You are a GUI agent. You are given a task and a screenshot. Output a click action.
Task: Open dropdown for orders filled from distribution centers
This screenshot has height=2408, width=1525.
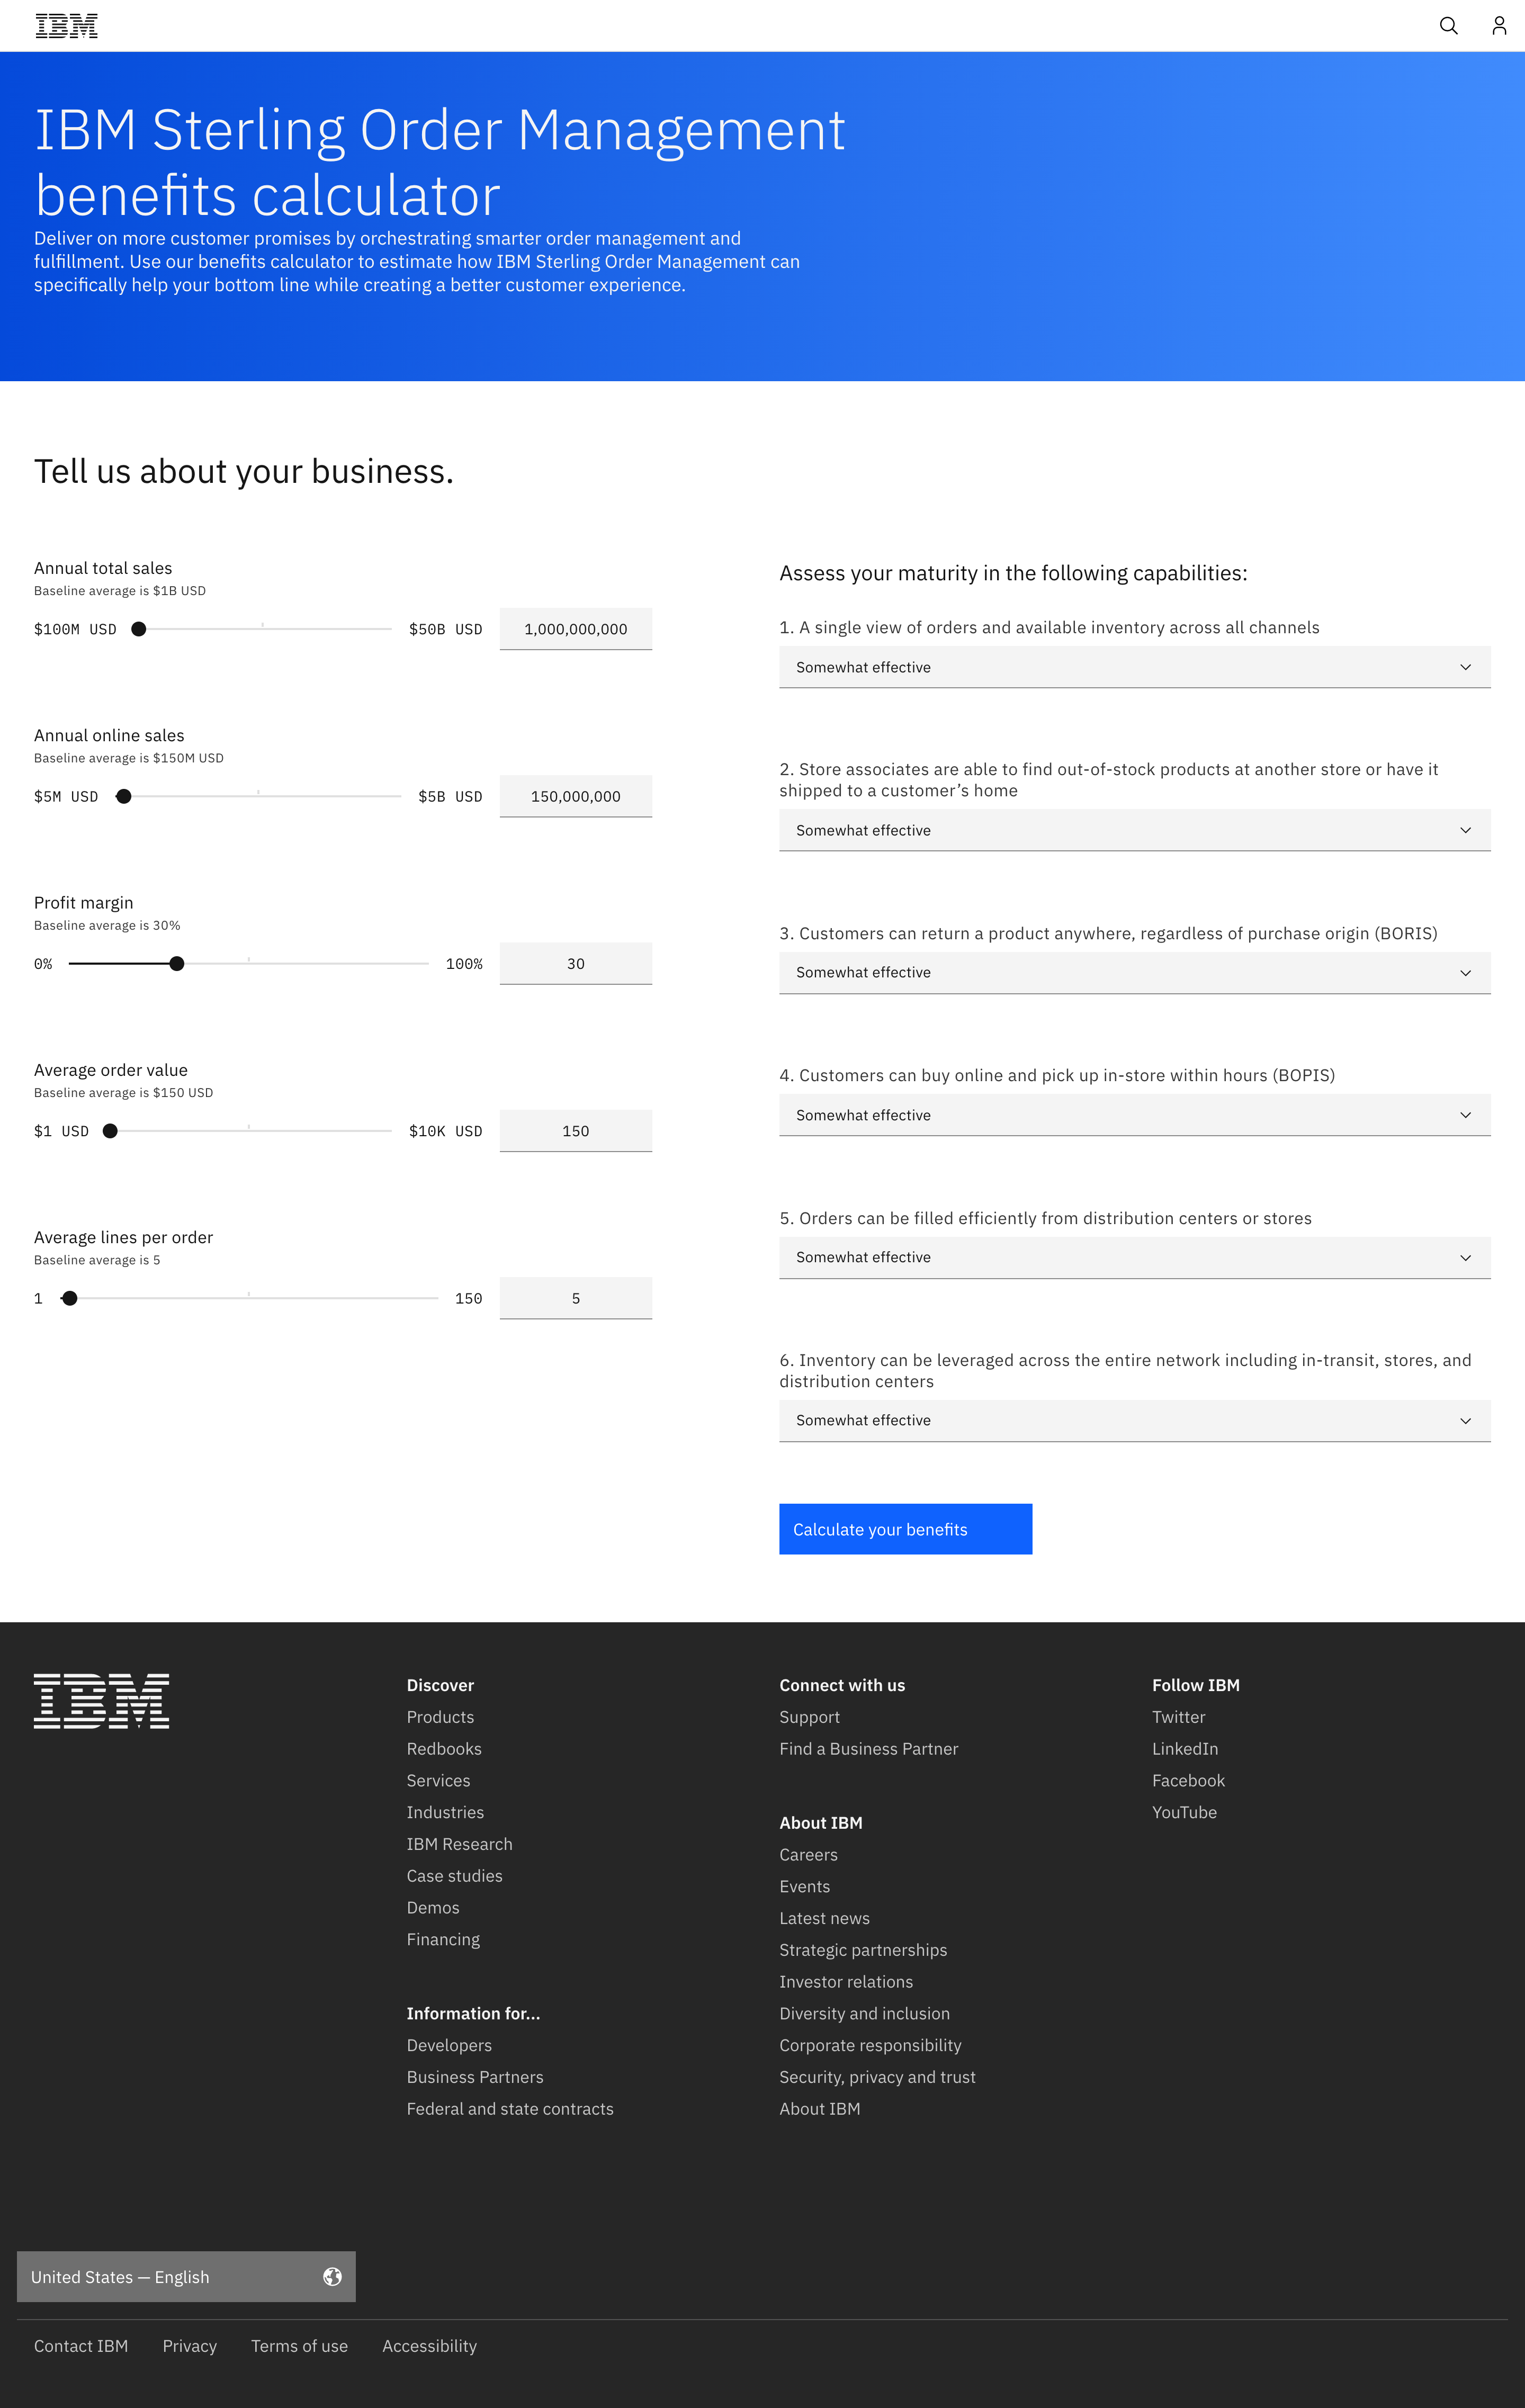coord(1134,1258)
